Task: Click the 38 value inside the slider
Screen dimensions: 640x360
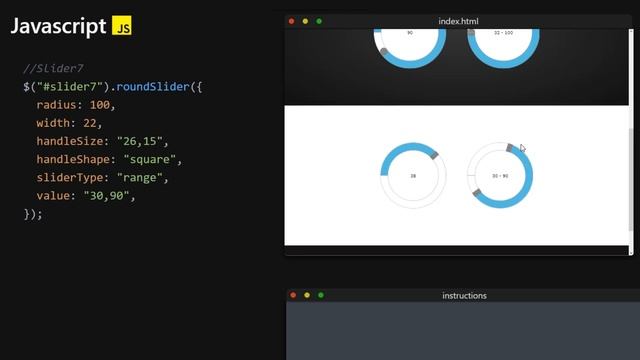Action: tap(413, 176)
